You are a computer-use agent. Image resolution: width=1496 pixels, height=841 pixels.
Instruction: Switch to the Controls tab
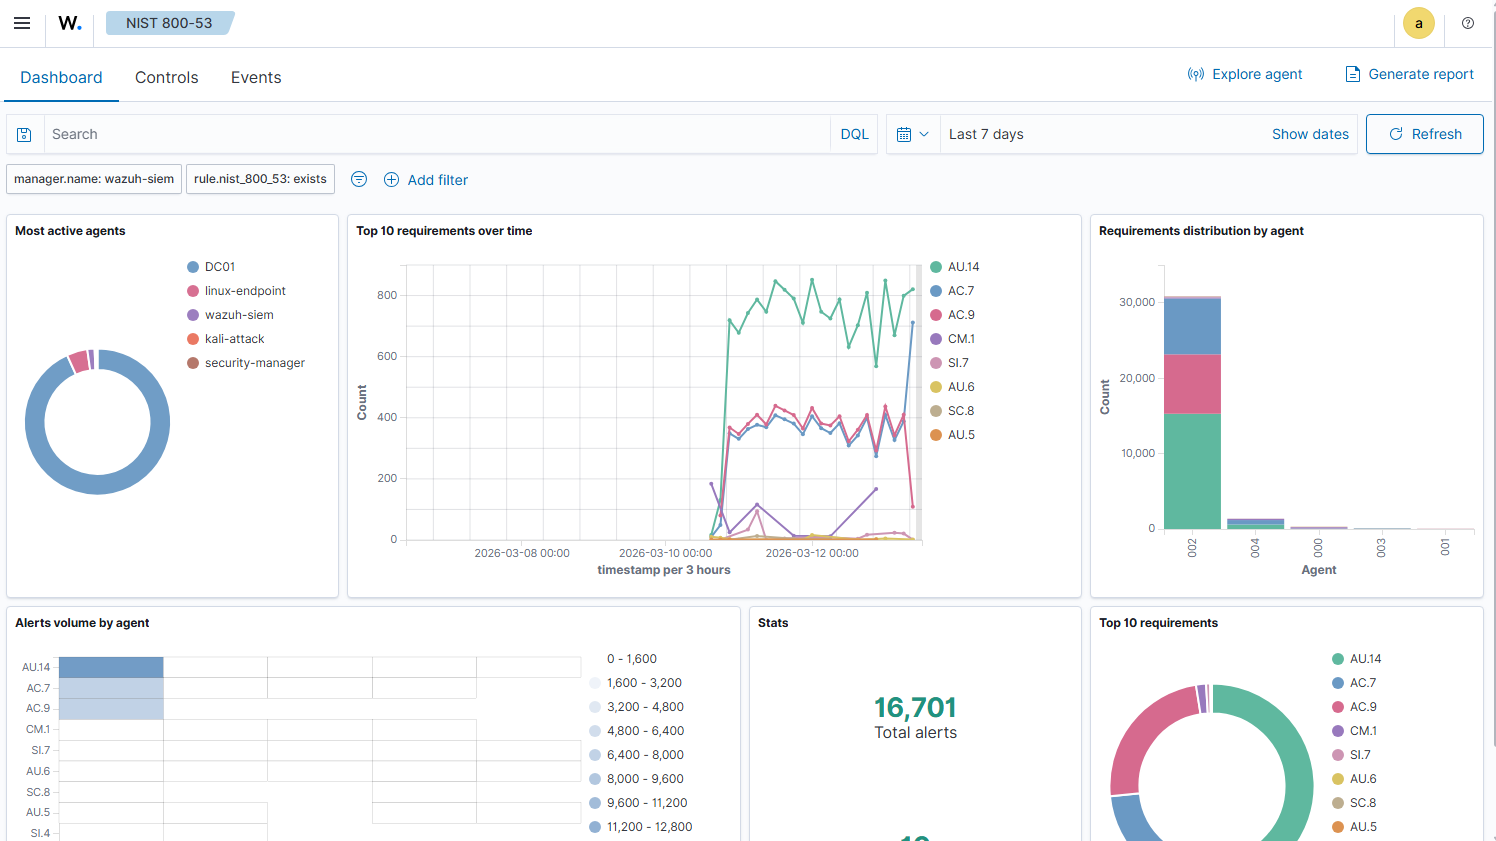(166, 77)
